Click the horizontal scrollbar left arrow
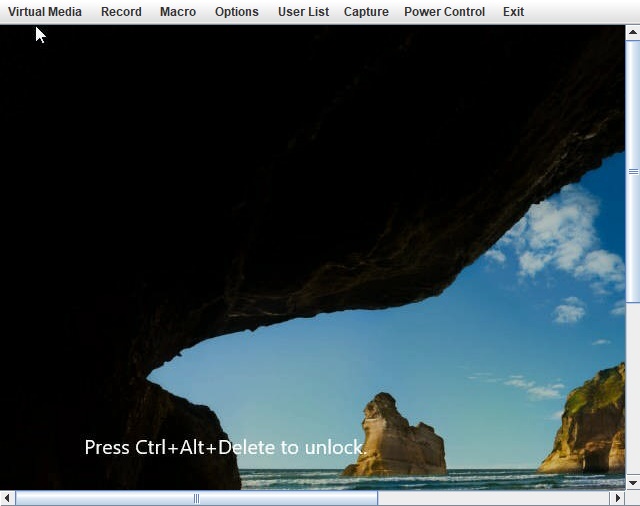The image size is (640, 506). (x=7, y=498)
